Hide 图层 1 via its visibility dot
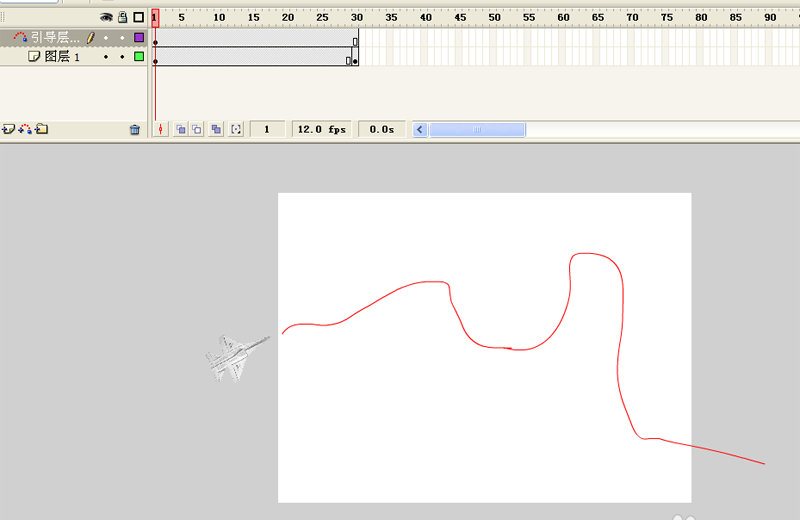This screenshot has width=800, height=520. tap(106, 57)
